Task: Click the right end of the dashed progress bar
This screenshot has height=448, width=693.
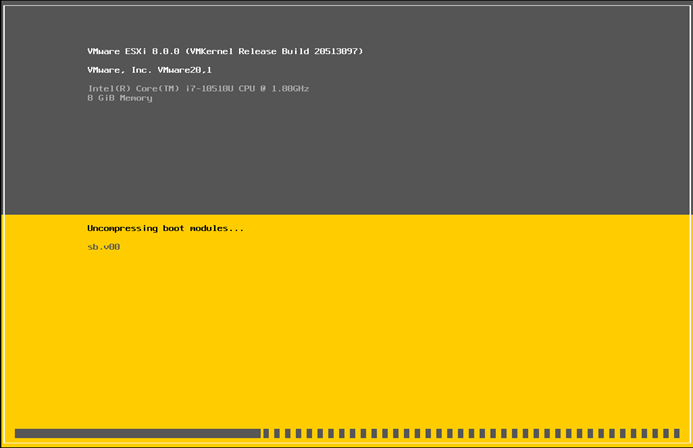Action: (x=674, y=433)
